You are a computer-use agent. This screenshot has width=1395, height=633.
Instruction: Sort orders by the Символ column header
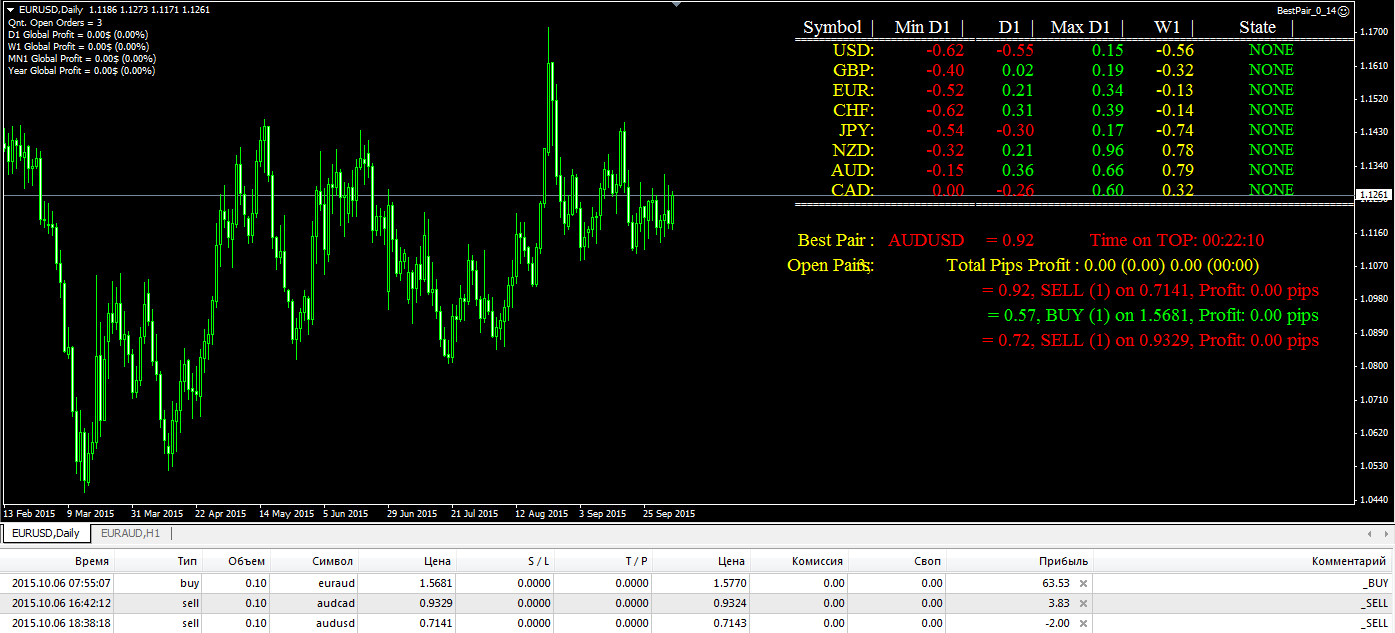(333, 561)
